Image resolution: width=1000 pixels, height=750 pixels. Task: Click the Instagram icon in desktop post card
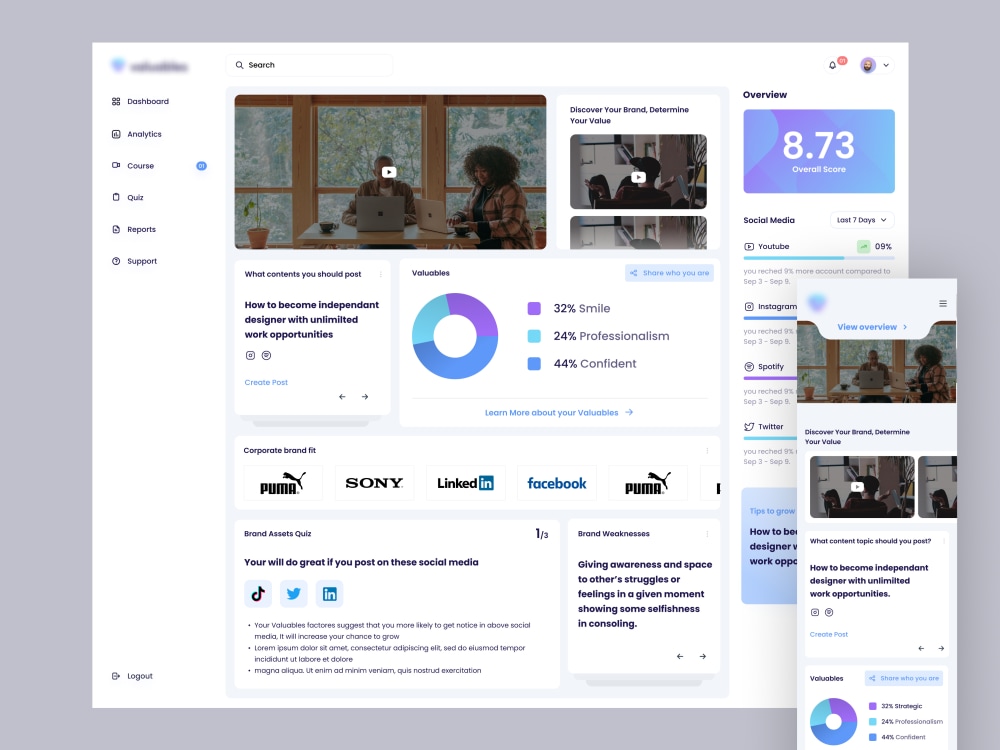[x=250, y=355]
